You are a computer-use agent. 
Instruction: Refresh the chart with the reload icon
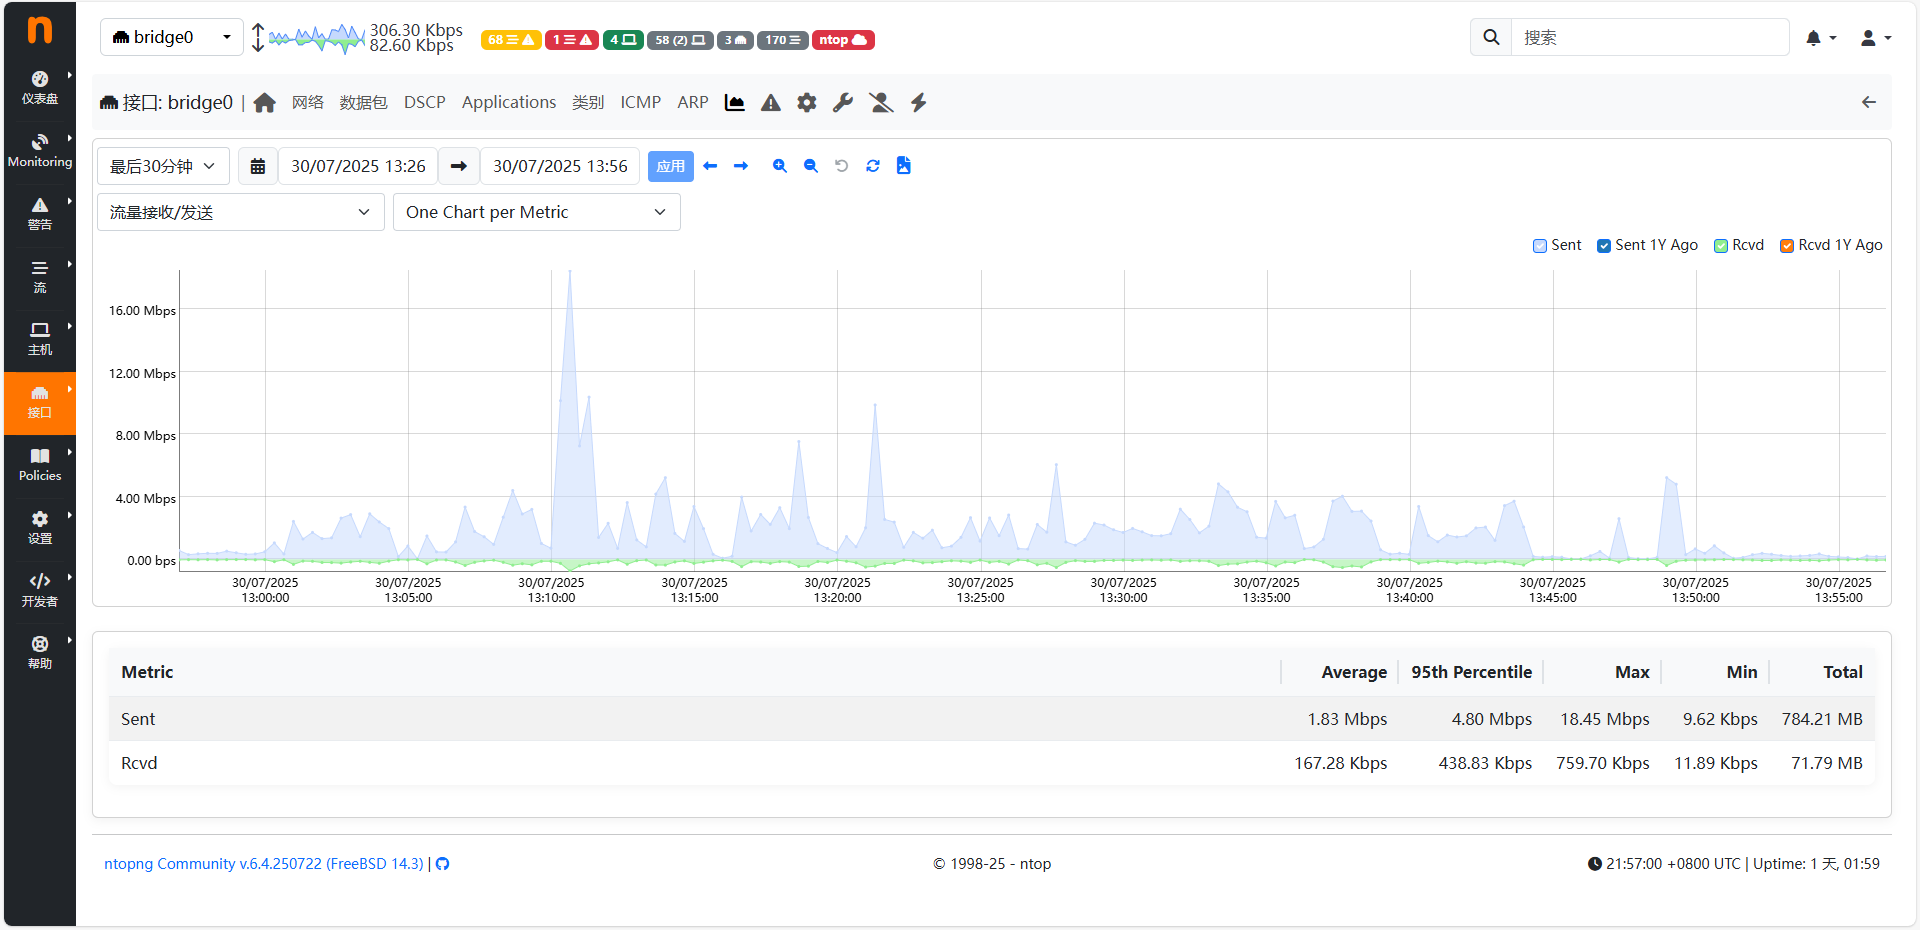click(x=873, y=166)
